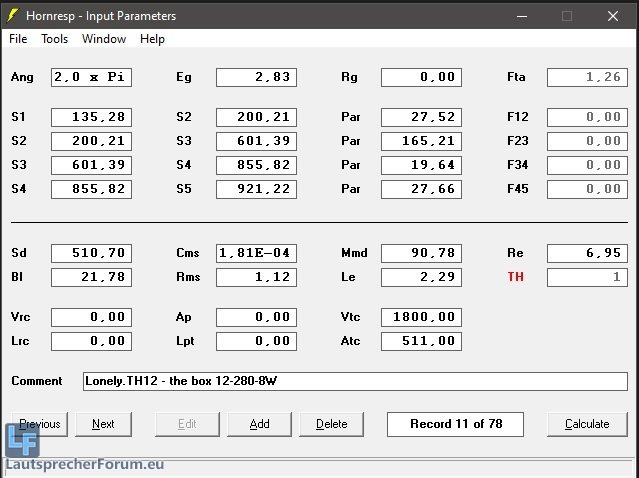Click the Calculate button
The width and height of the screenshot is (639, 478).
tap(587, 424)
